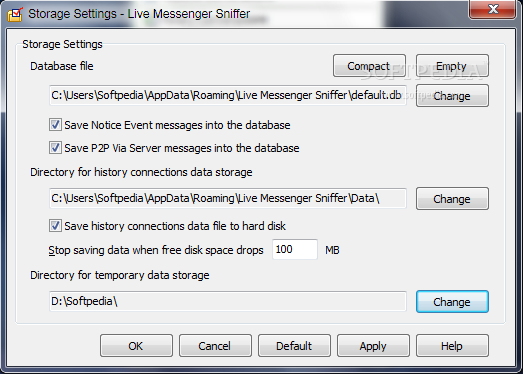Click the database file path field
This screenshot has height=374, width=523.
pyautogui.click(x=228, y=95)
